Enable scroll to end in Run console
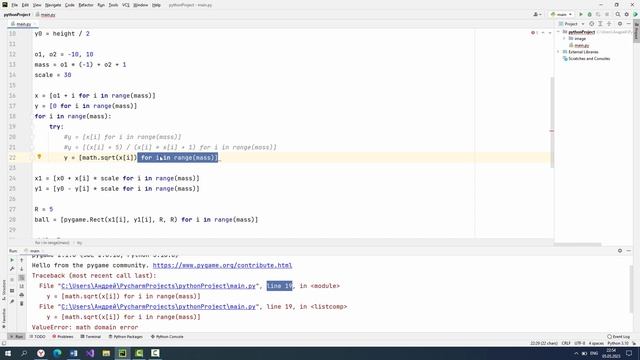Screen dimensions: 640x360 click(x=22, y=286)
